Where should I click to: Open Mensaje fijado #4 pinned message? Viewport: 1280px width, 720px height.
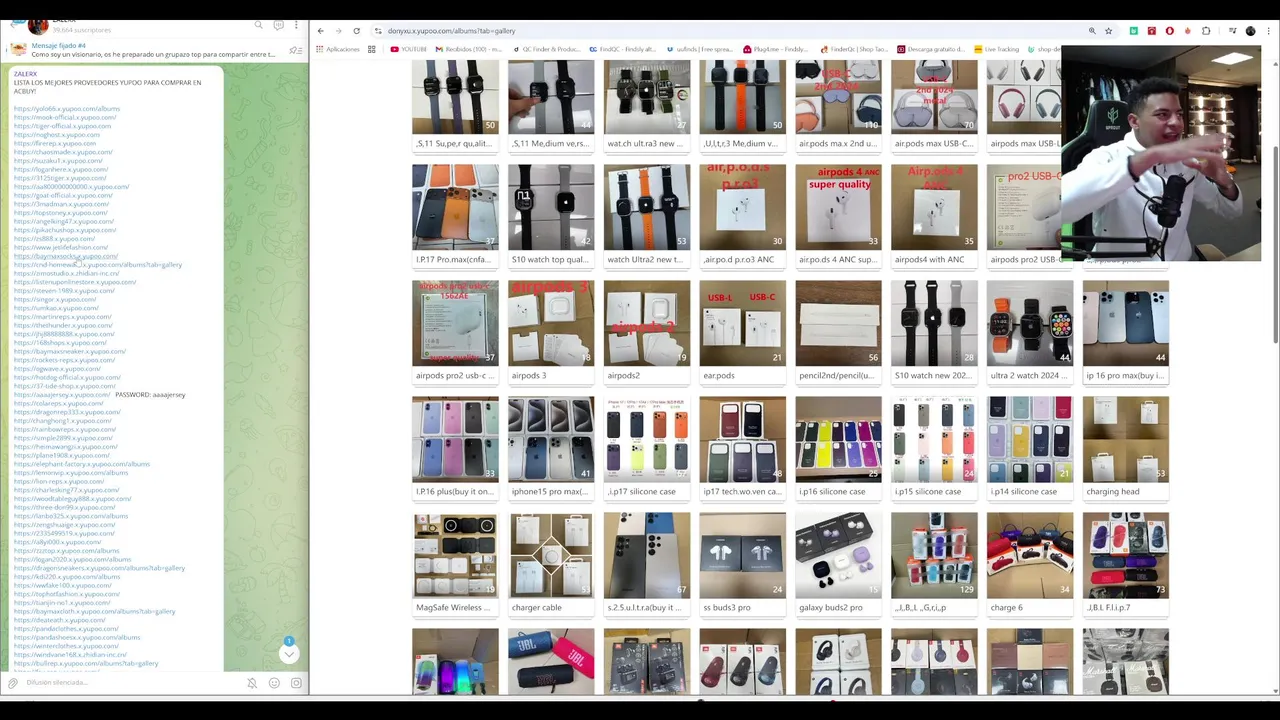coord(152,50)
